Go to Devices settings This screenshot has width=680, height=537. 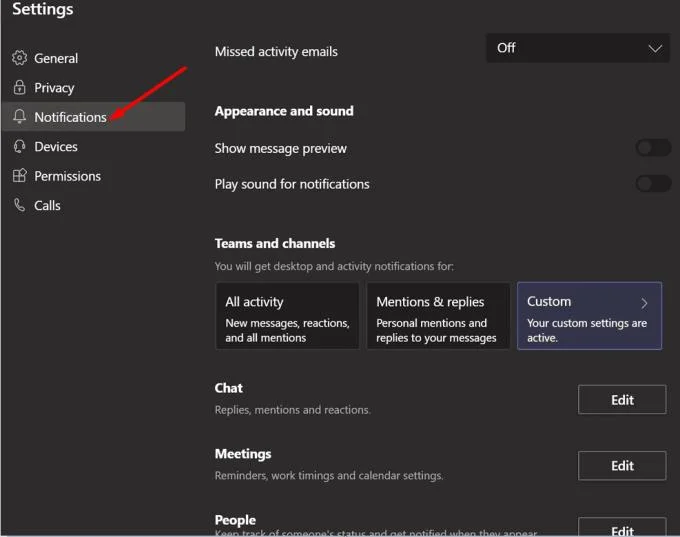point(93,147)
